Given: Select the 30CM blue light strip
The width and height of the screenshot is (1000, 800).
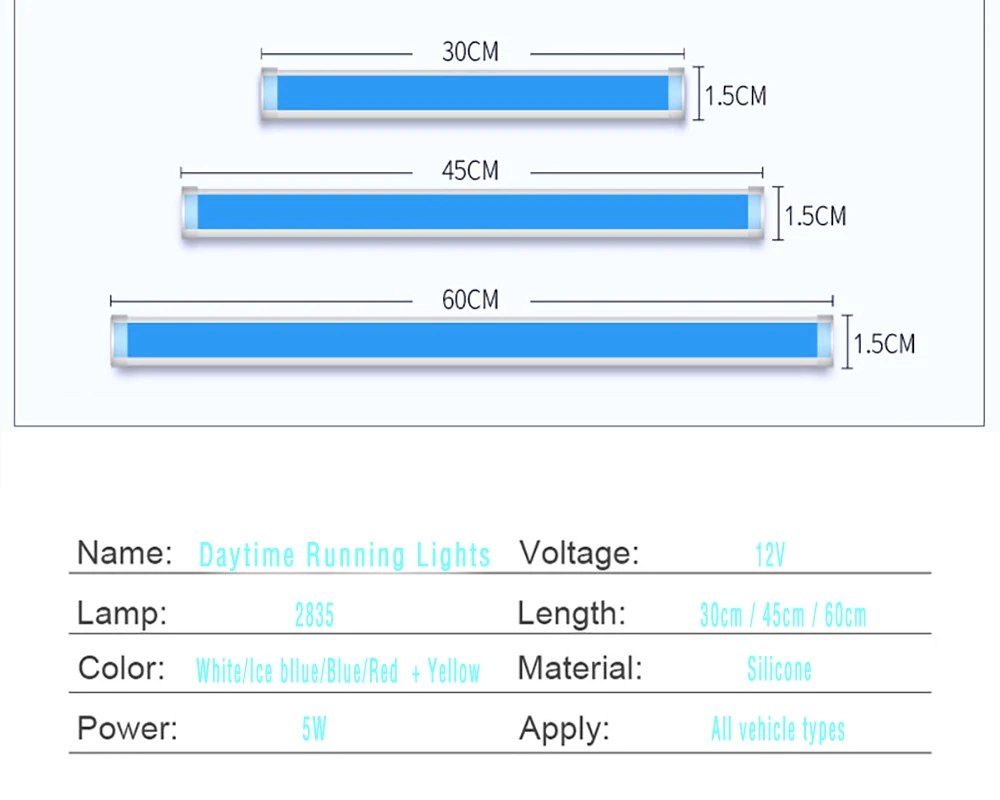Looking at the screenshot, I should (x=473, y=94).
